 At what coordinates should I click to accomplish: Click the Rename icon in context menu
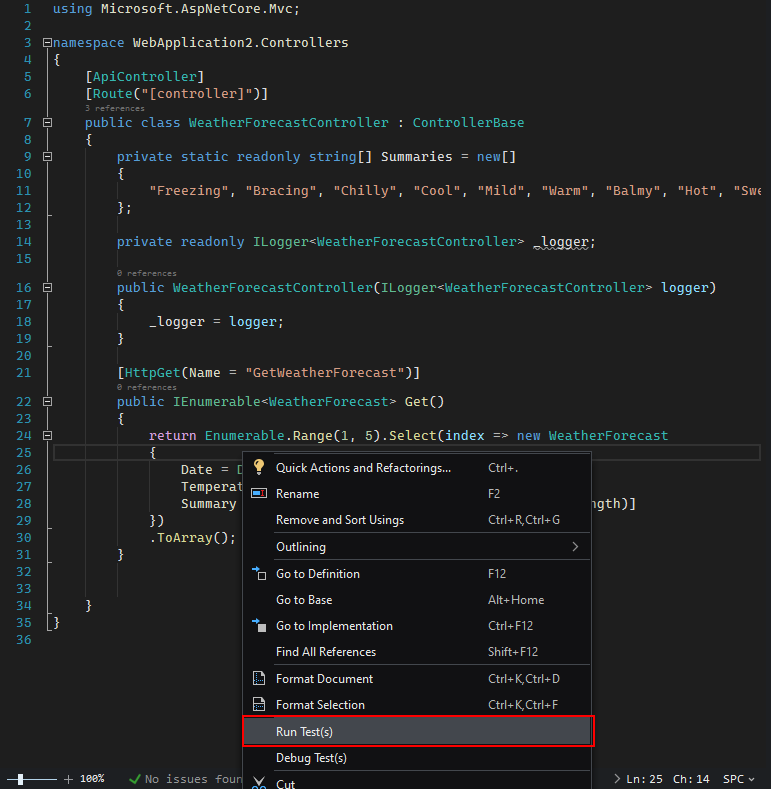click(259, 493)
